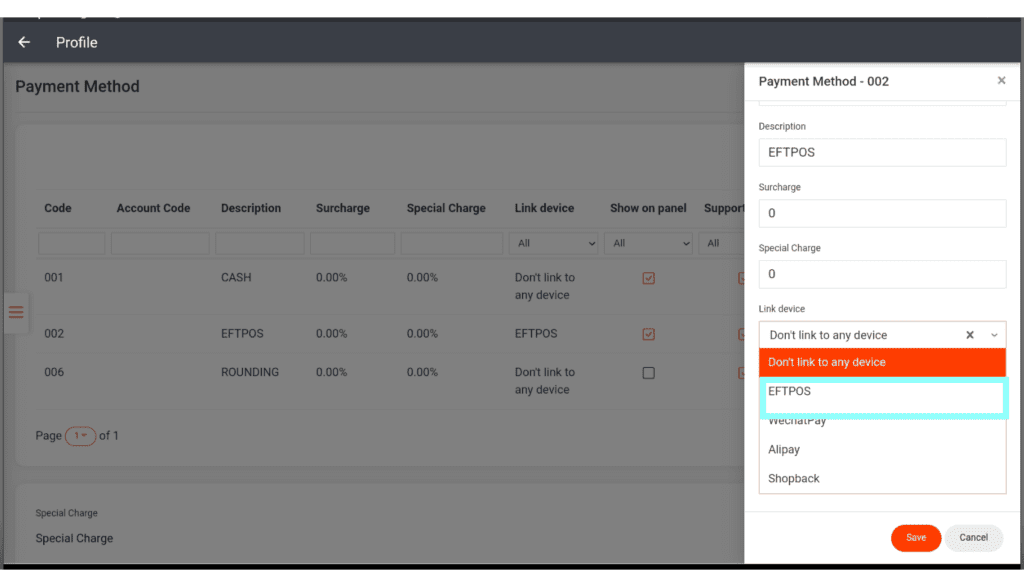Select EFTPOS from the device list

[x=882, y=392]
